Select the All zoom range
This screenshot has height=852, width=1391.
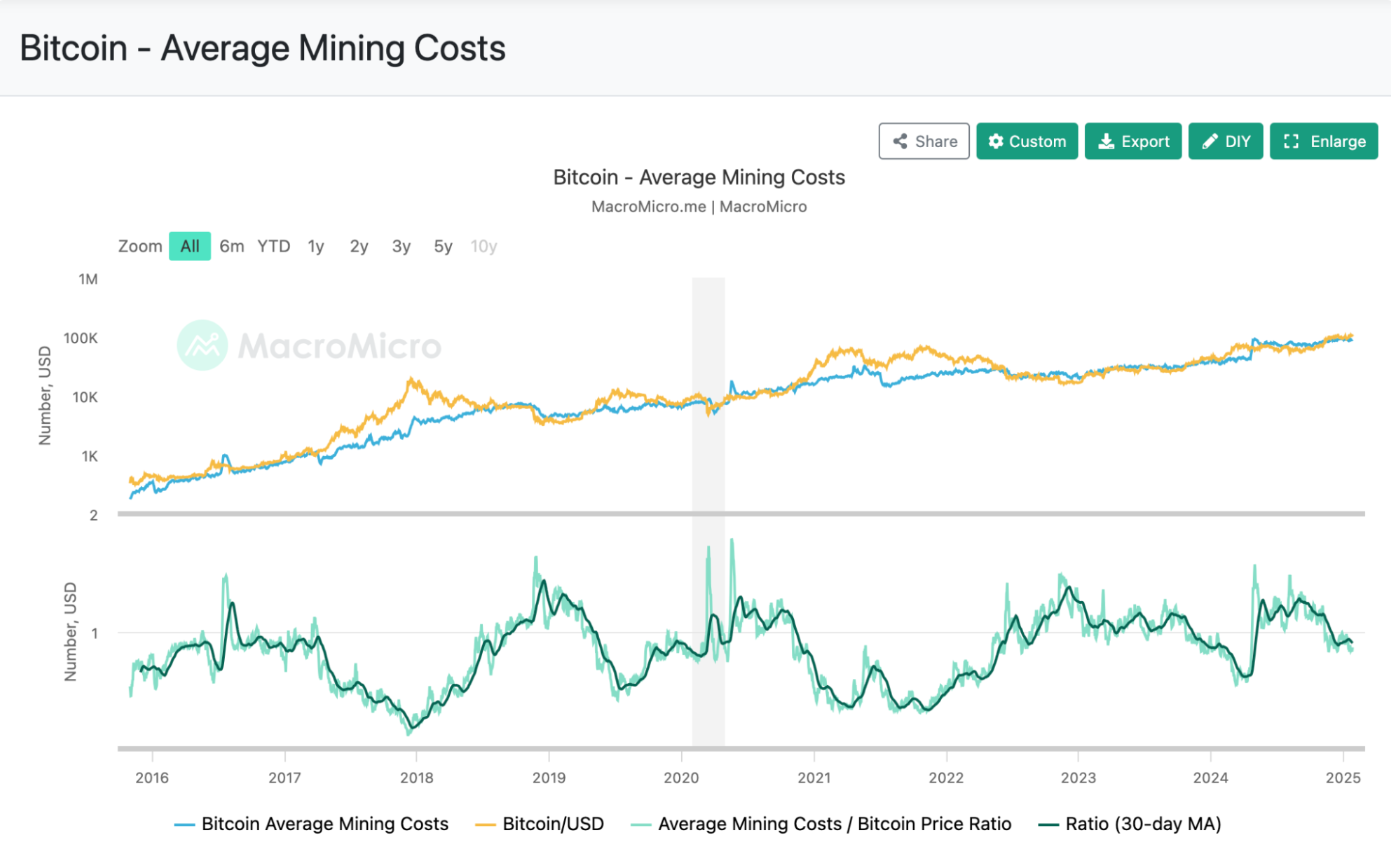[190, 246]
